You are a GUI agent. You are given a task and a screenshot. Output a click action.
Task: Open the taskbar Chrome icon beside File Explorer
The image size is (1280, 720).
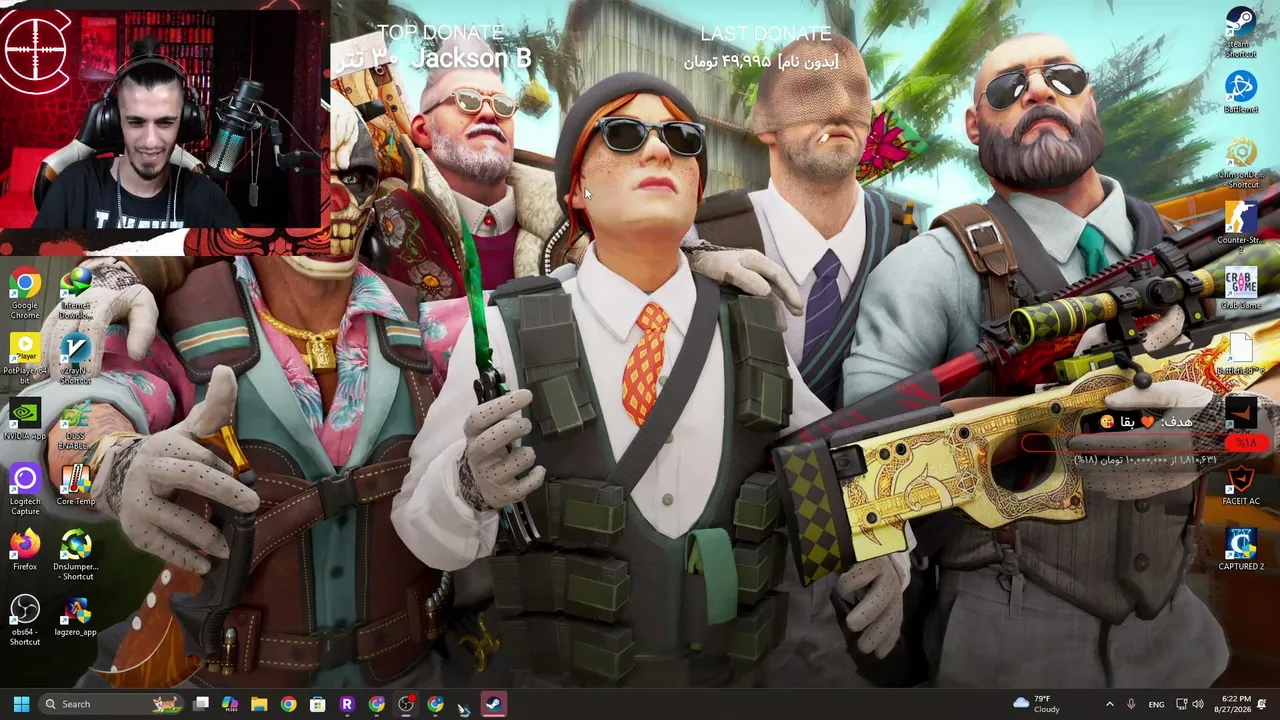[288, 704]
